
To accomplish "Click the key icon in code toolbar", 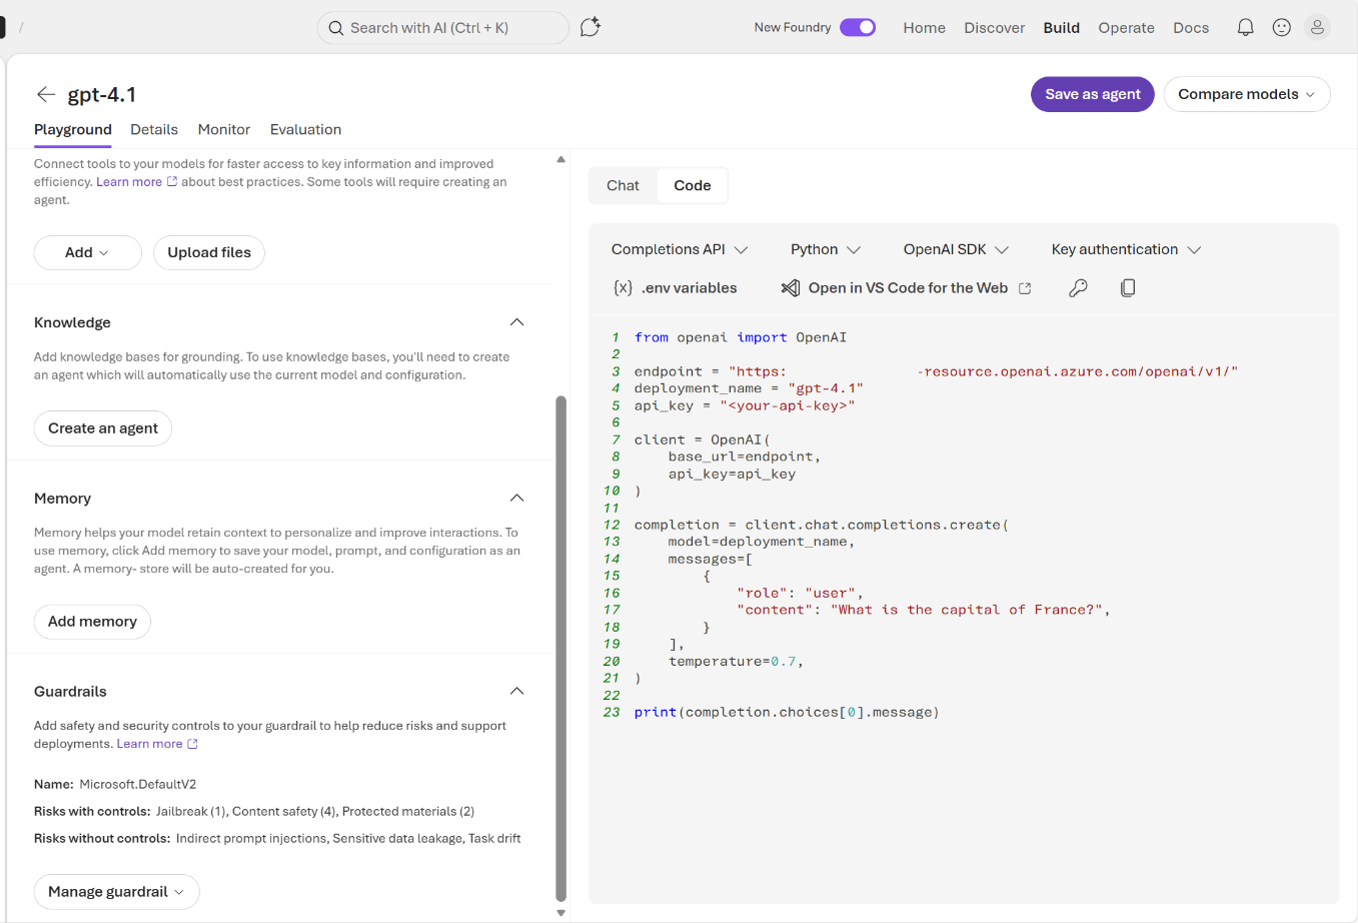I will [1078, 288].
